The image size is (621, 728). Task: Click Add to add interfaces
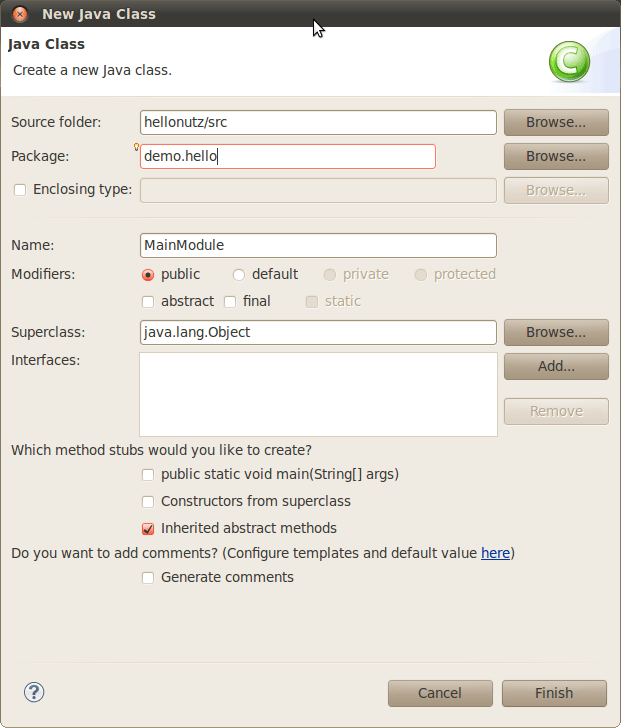[556, 366]
